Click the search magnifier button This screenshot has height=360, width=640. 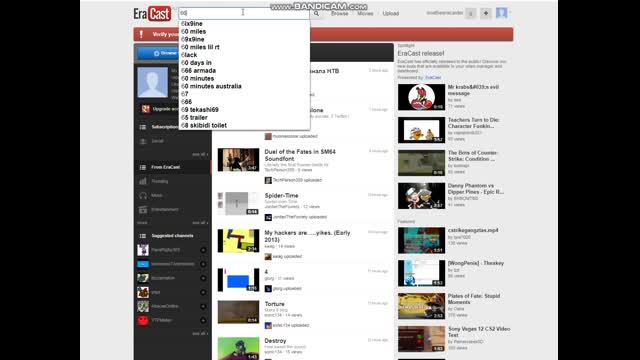tap(316, 13)
